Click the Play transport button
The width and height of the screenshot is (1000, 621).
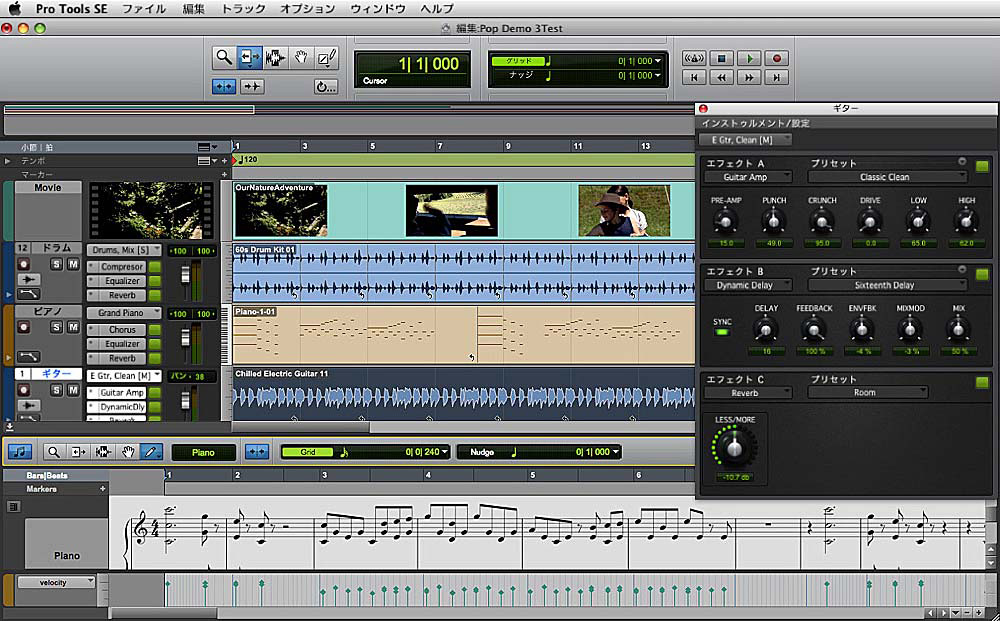pyautogui.click(x=748, y=59)
